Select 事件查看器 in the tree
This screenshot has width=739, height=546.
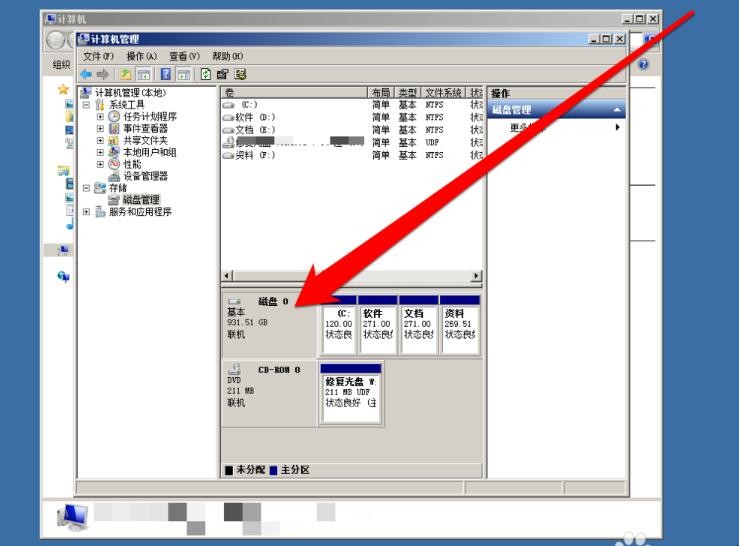(145, 129)
